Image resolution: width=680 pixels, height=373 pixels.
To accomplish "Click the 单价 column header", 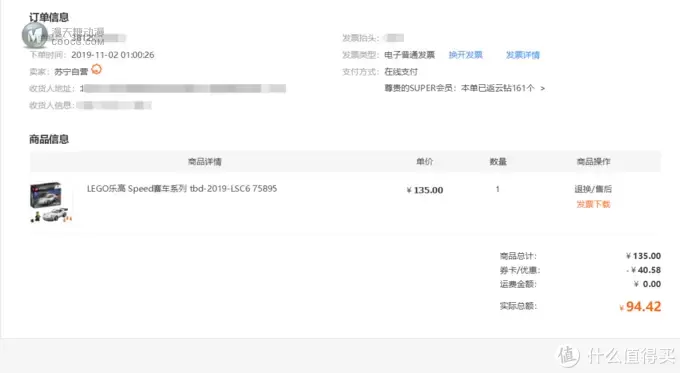I will tap(424, 161).
